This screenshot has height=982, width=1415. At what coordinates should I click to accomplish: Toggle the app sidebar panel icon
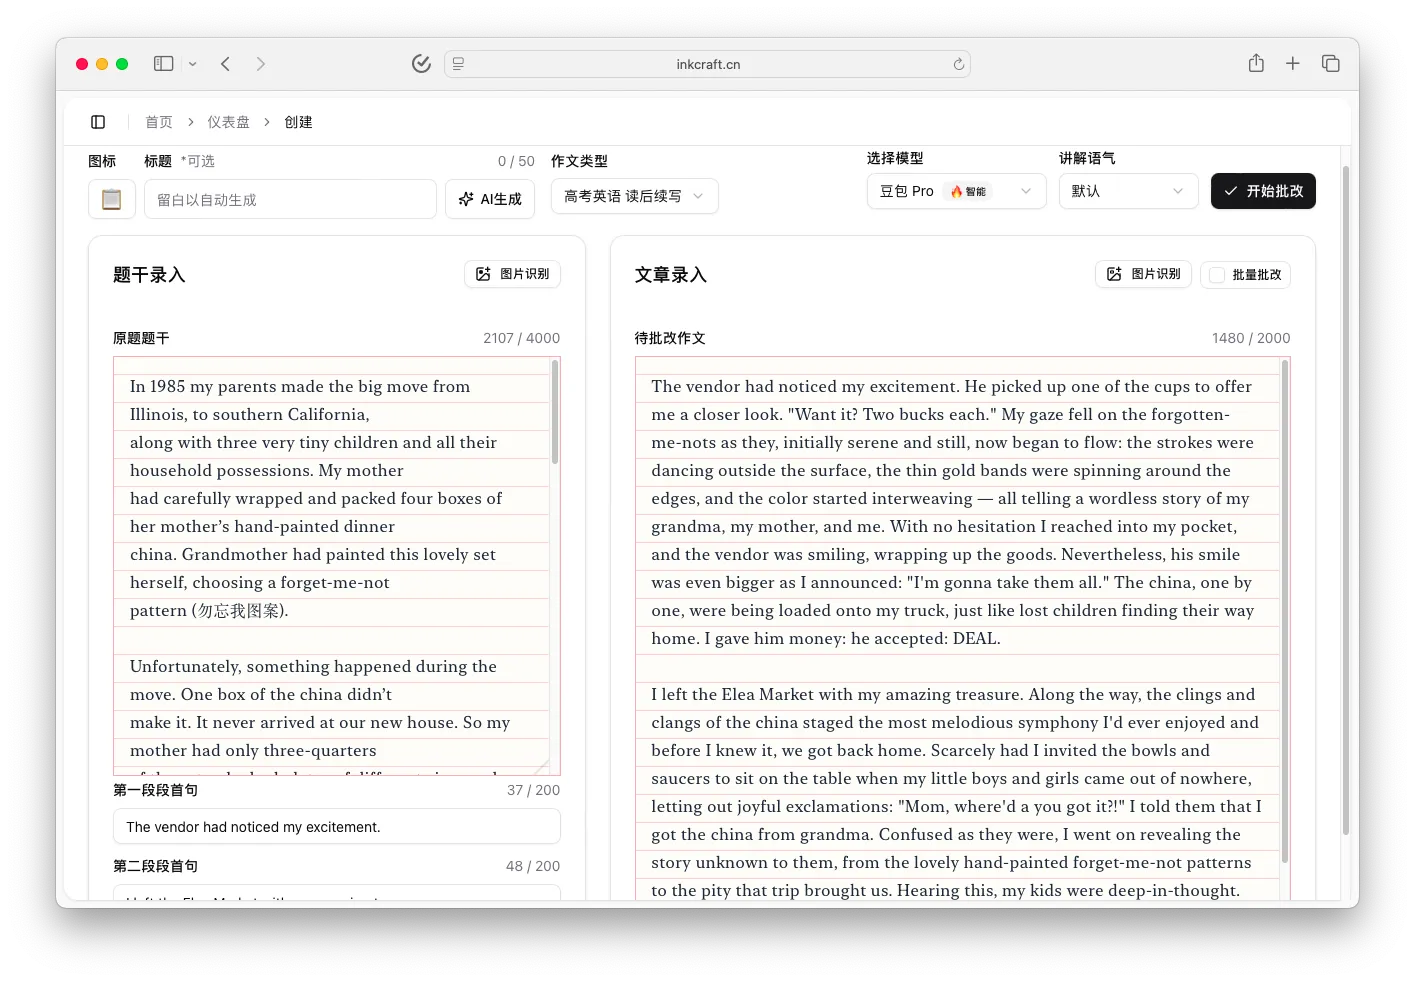pyautogui.click(x=98, y=122)
